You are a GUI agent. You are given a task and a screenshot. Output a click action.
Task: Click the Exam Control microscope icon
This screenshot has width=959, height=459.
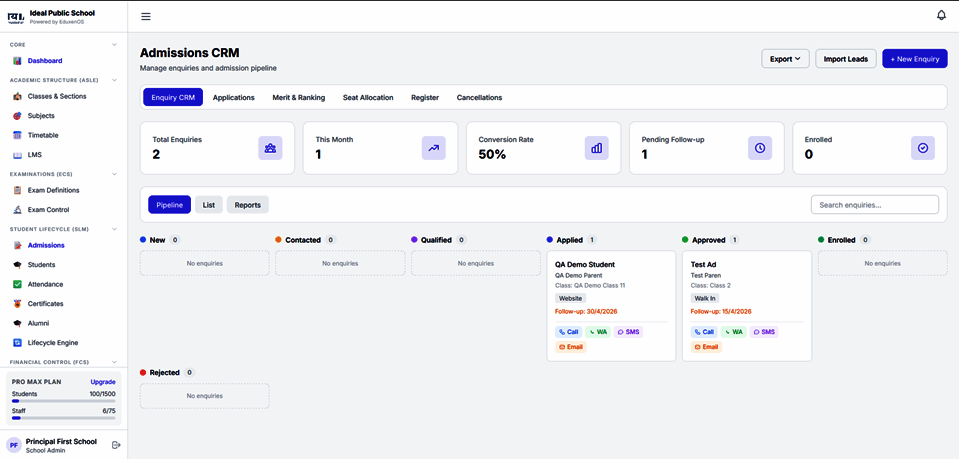17,210
